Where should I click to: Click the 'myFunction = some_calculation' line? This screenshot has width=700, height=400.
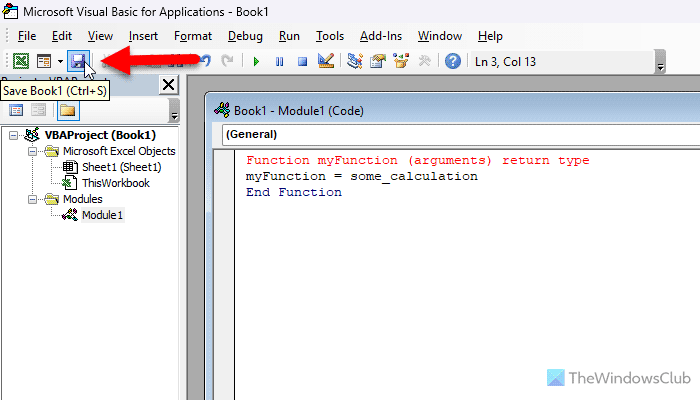362,176
